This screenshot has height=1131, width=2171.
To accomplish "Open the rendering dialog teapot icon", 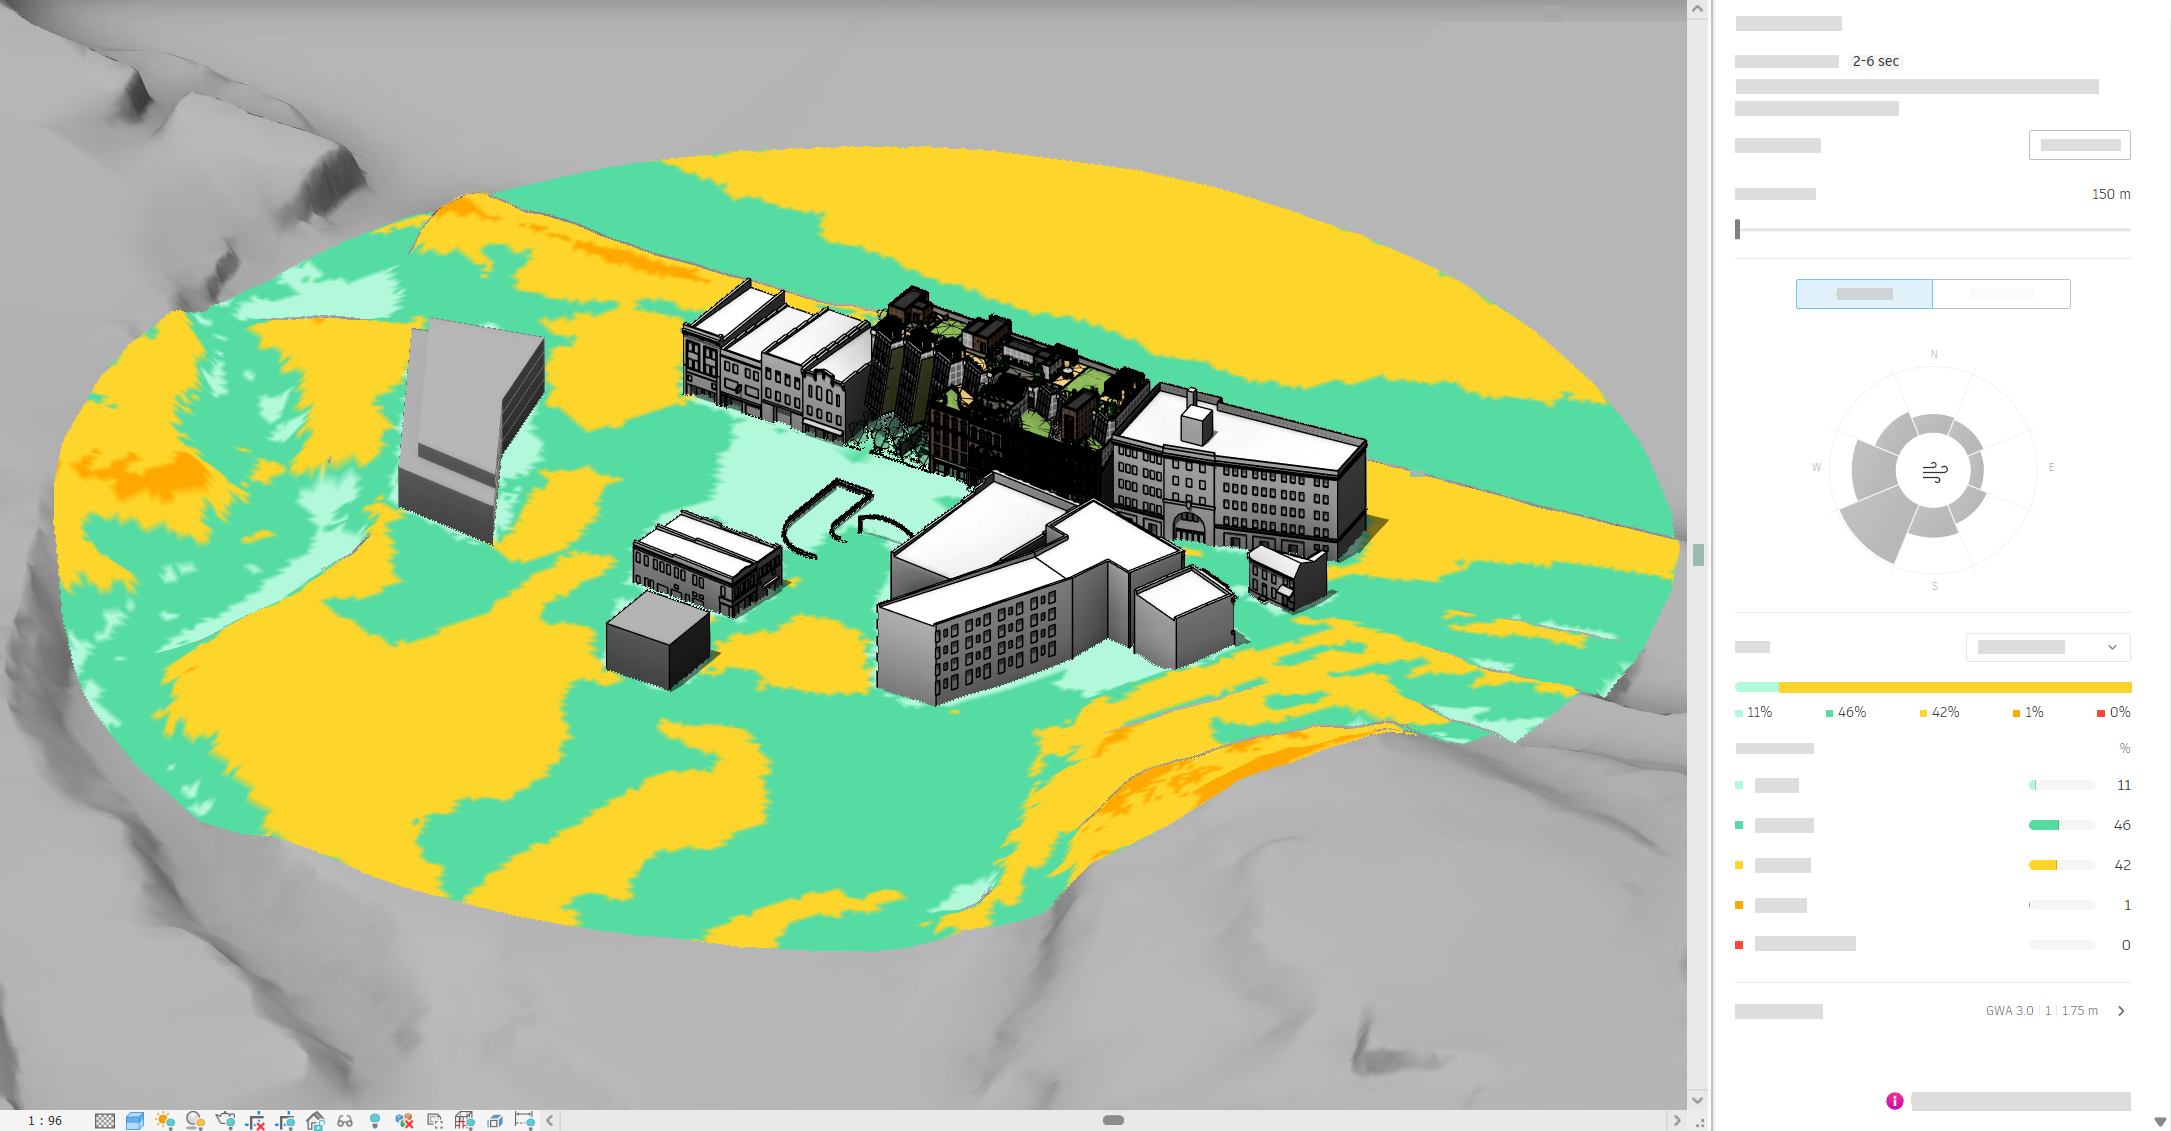I will coord(225,1121).
